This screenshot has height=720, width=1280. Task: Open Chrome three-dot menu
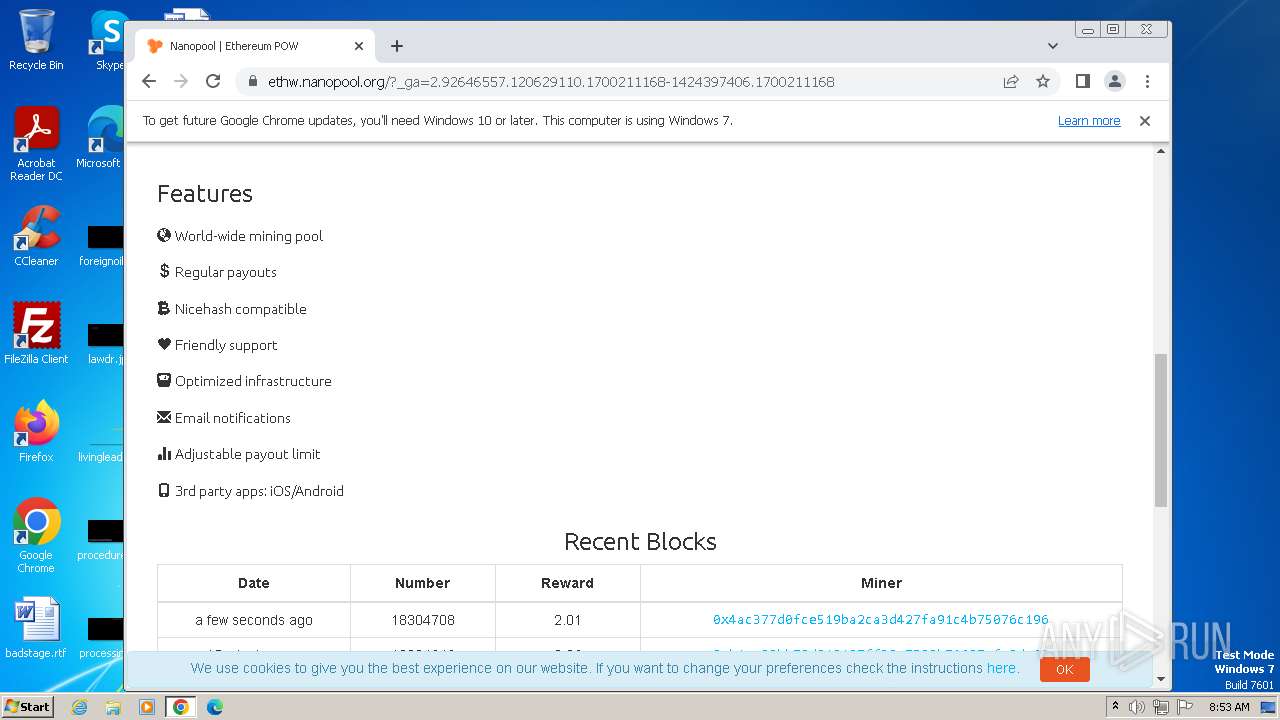point(1147,81)
